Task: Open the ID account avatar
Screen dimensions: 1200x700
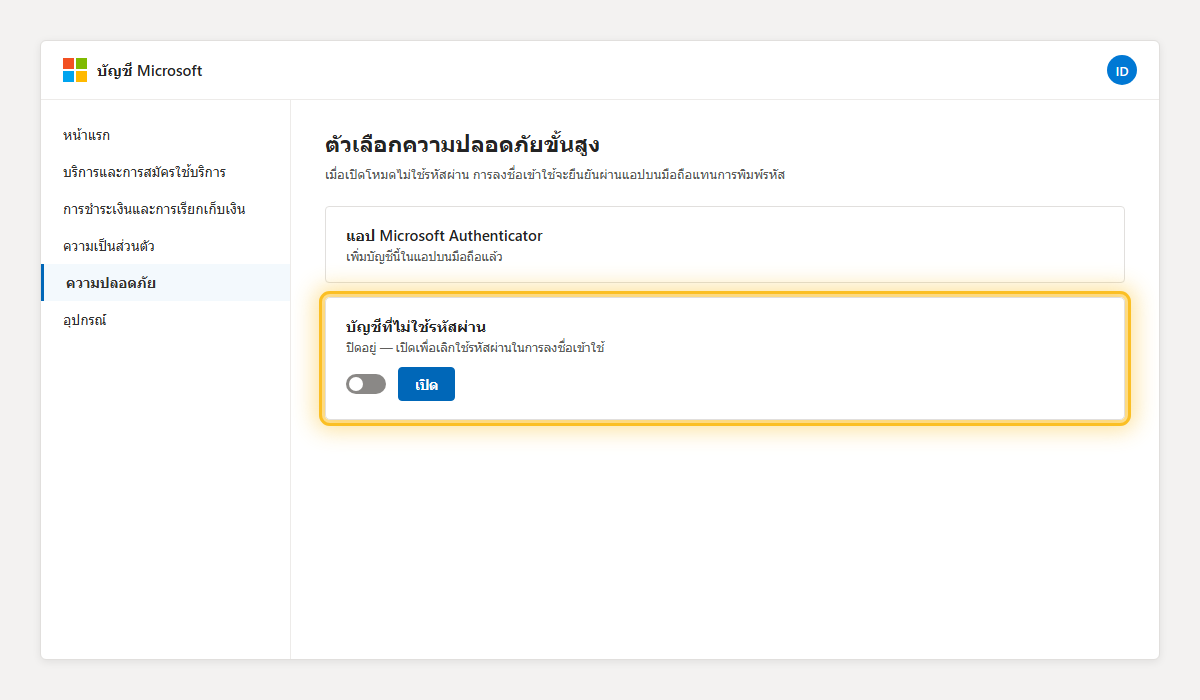Action: point(1122,70)
